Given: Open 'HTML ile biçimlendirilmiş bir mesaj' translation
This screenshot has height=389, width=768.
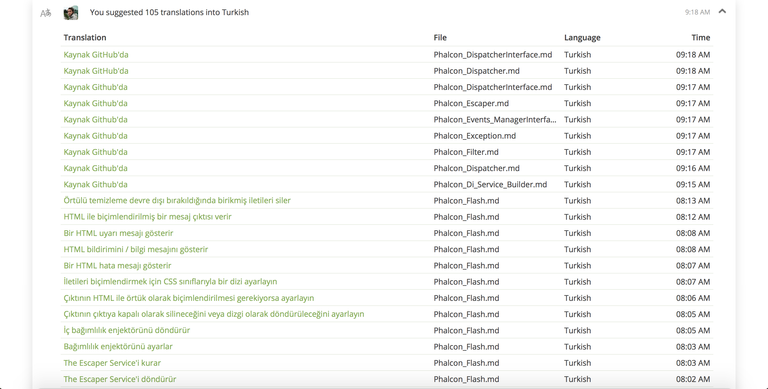Looking at the screenshot, I should pos(147,217).
